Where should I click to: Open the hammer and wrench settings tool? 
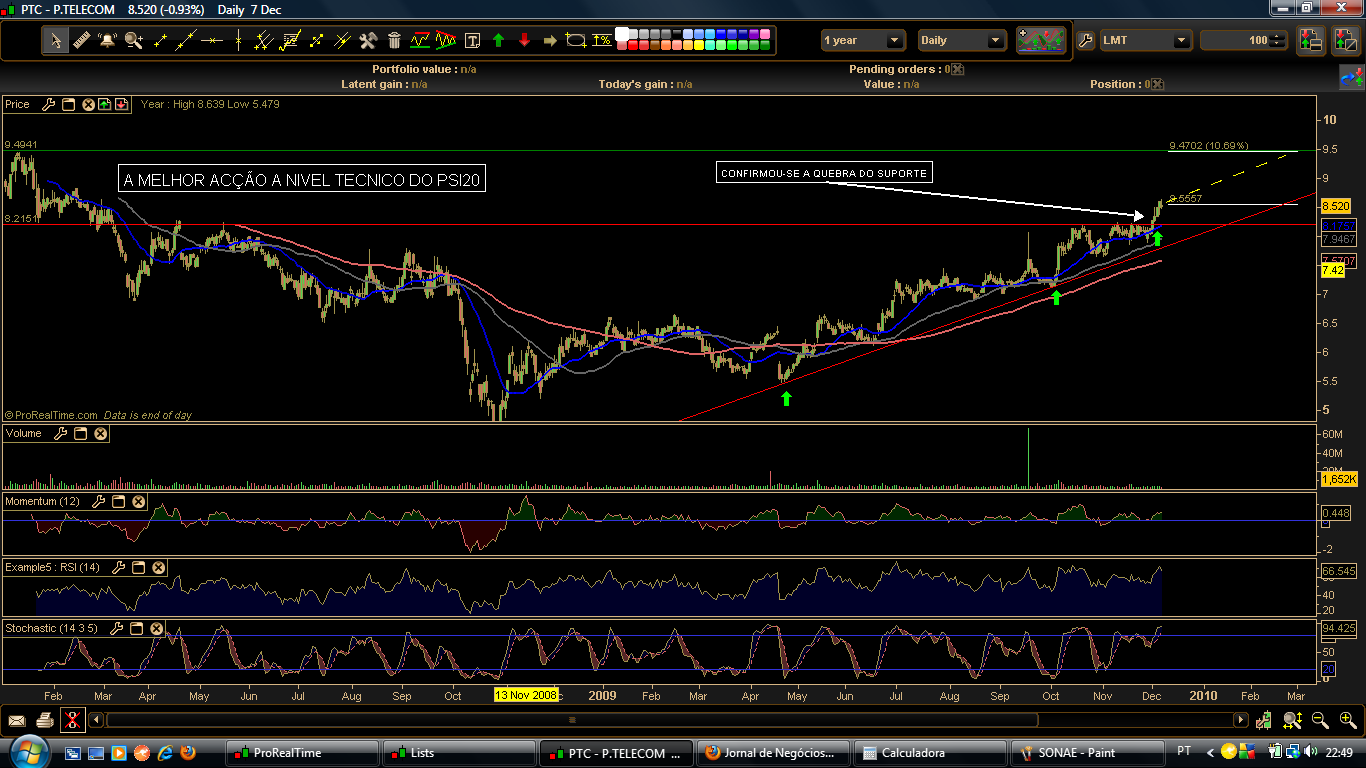(368, 41)
